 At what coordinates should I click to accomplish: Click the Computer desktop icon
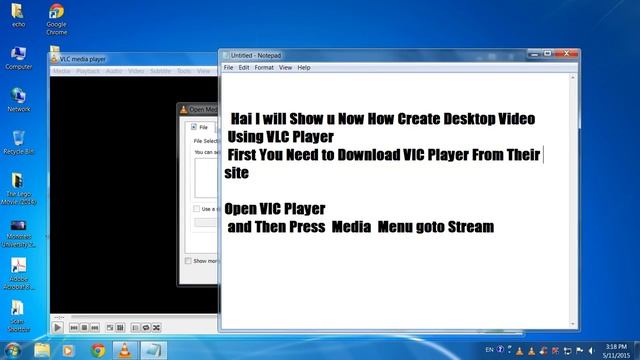[x=18, y=58]
